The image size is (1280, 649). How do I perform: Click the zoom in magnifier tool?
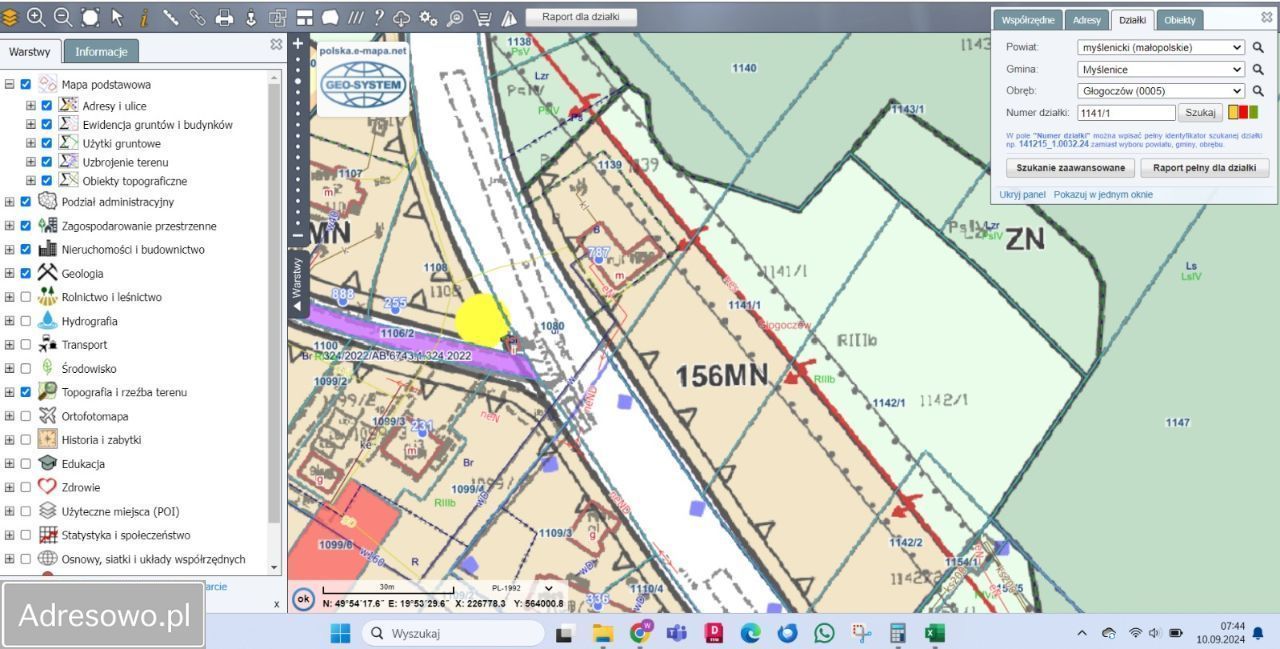[x=36, y=17]
